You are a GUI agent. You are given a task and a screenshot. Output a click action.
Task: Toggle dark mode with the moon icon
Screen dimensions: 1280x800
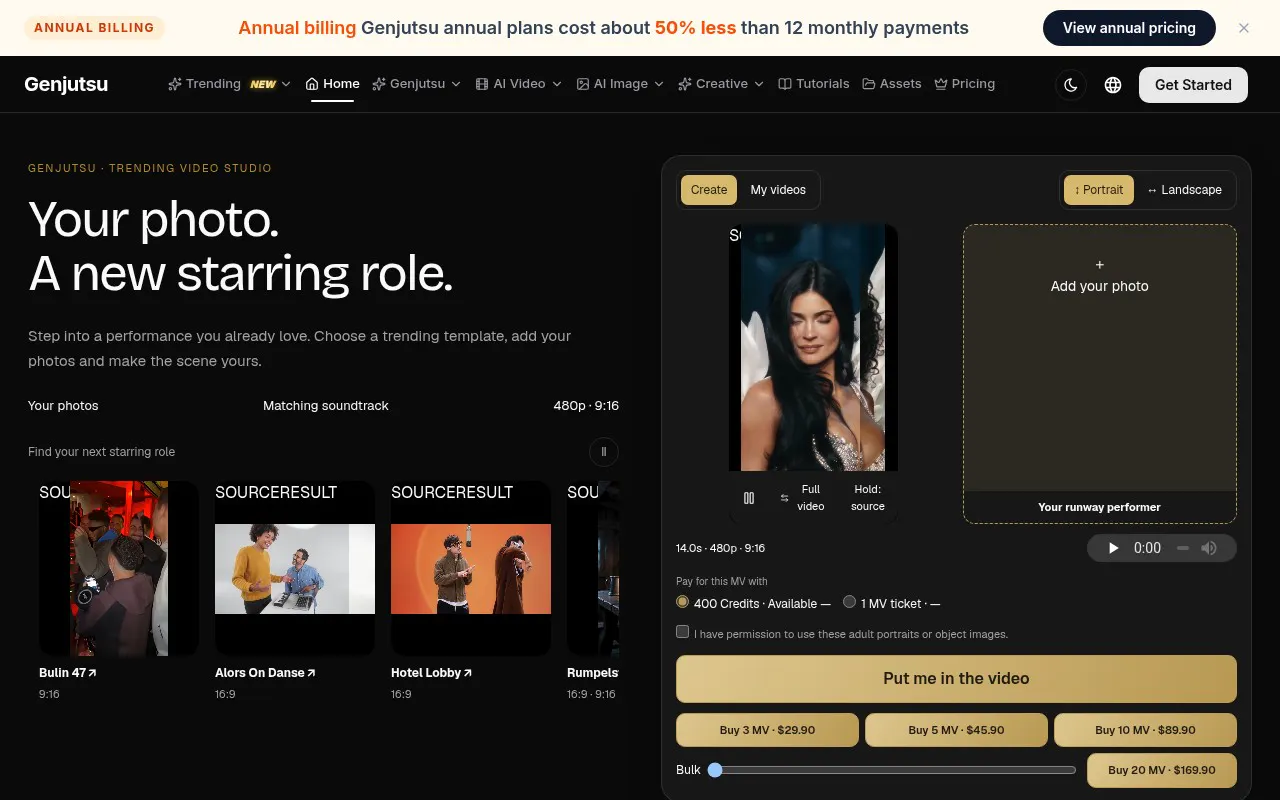1071,85
